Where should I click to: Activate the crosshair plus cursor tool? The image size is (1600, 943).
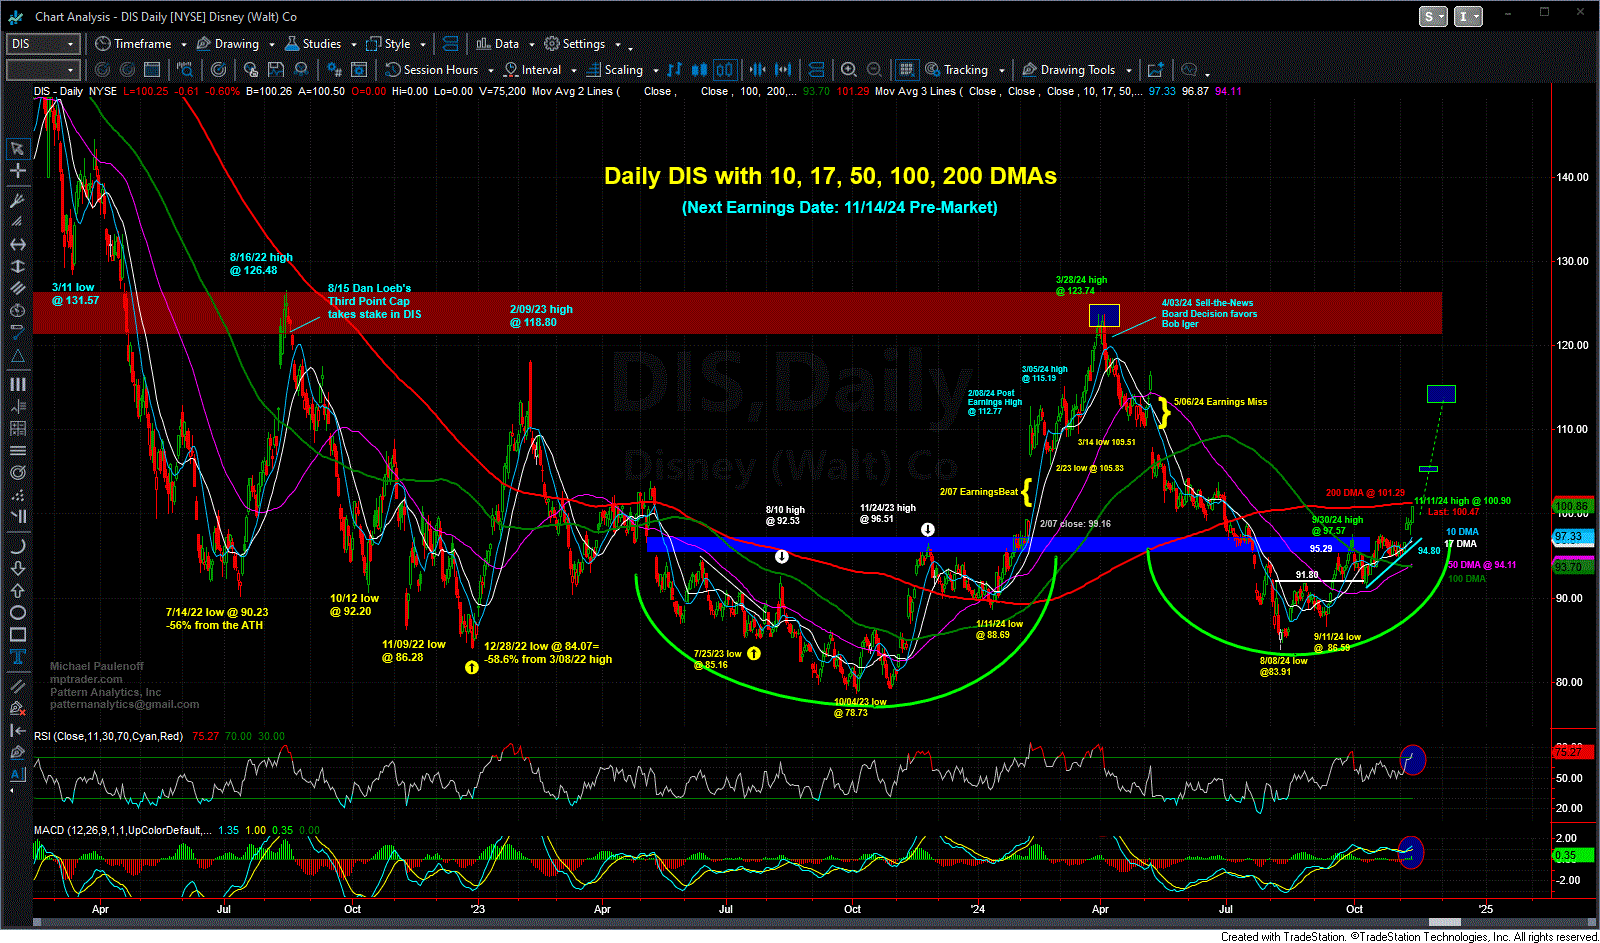click(x=17, y=171)
